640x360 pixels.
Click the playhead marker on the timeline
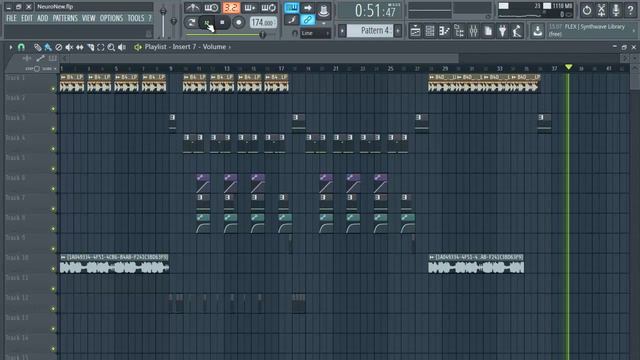tap(568, 67)
